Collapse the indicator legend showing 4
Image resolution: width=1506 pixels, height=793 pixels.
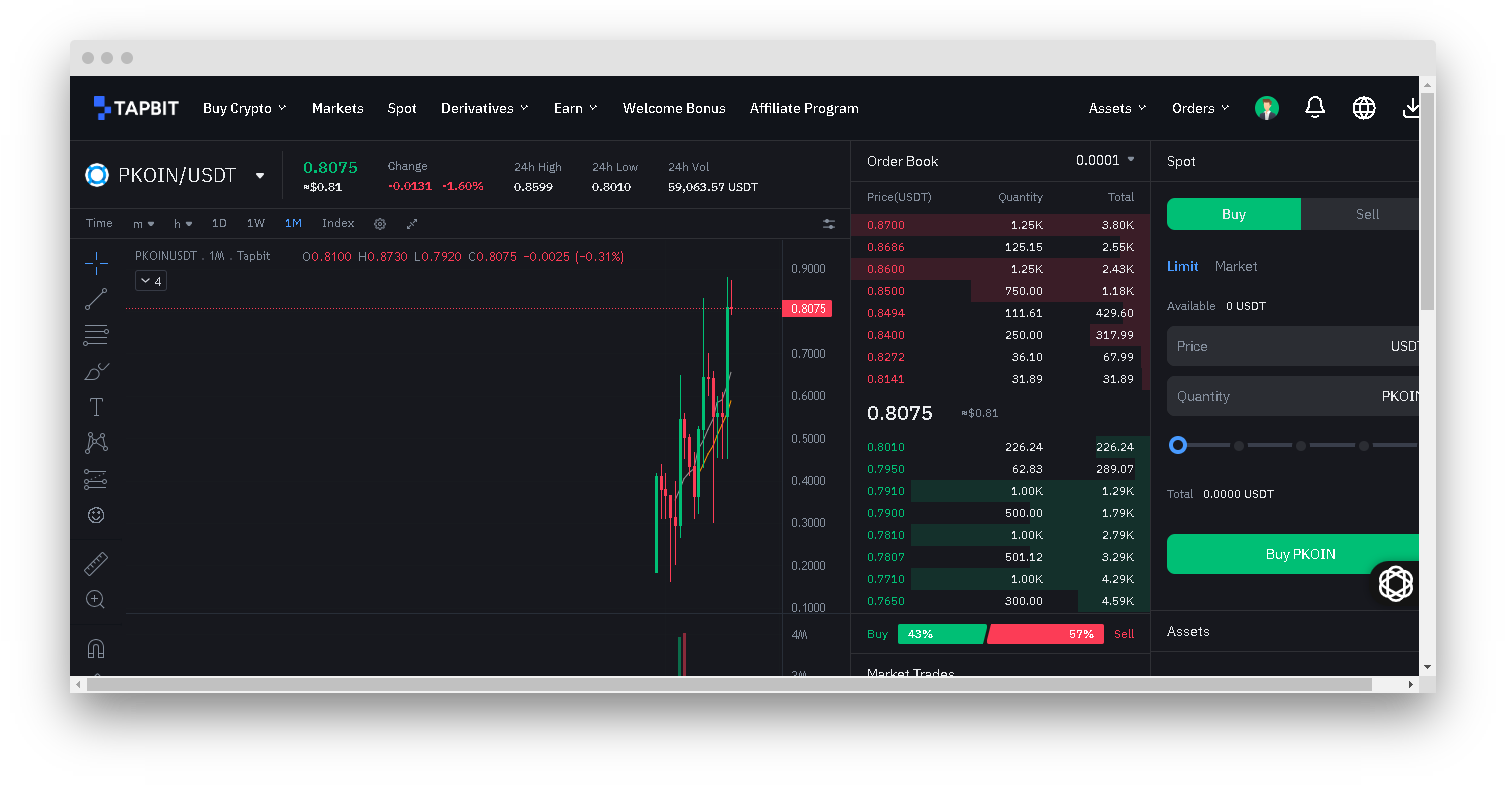150,281
